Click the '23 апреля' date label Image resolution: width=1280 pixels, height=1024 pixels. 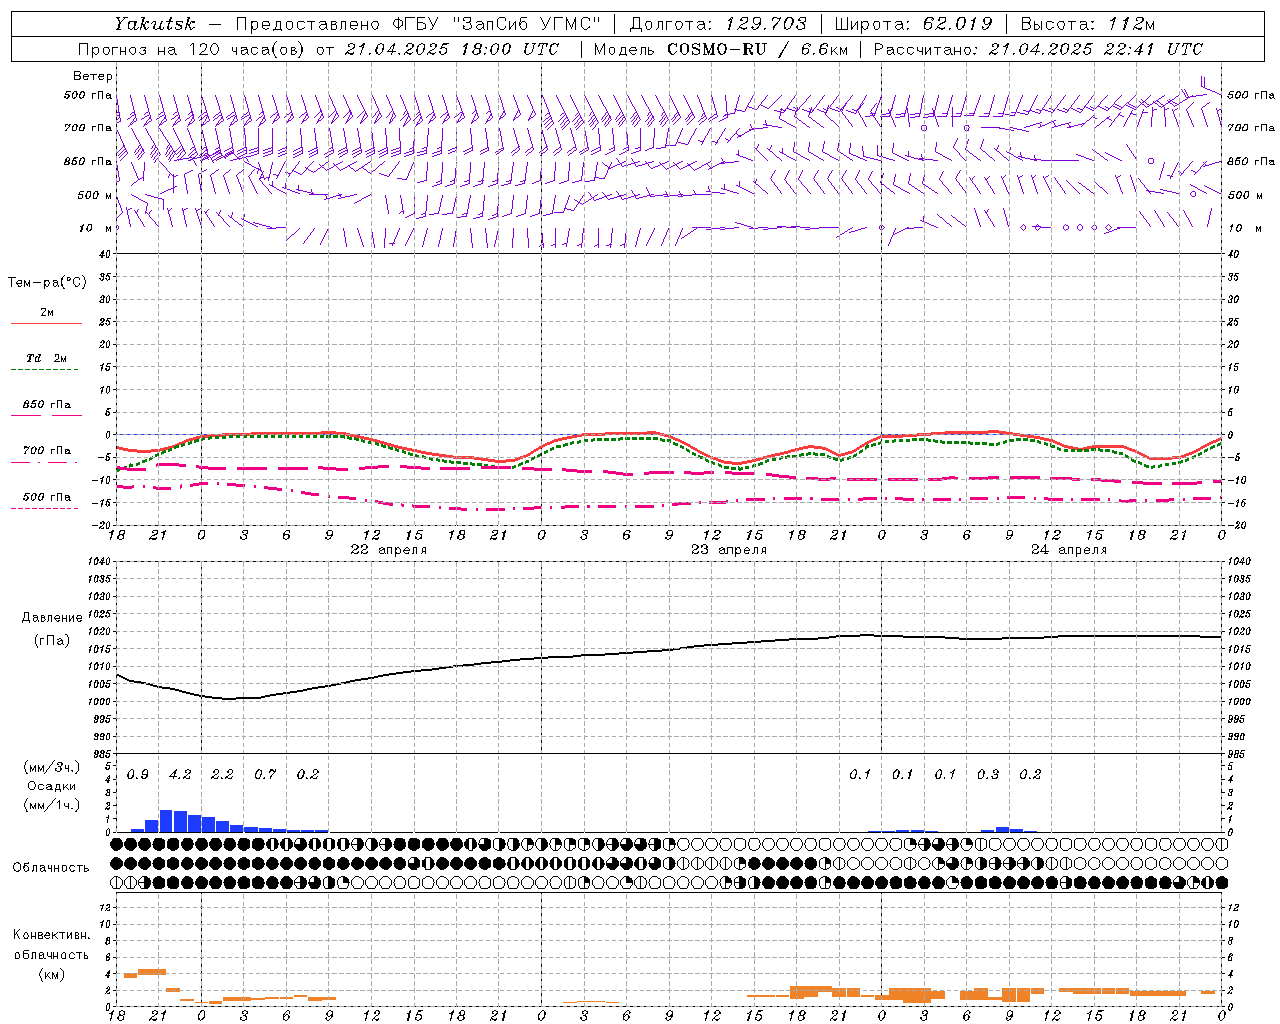729,550
